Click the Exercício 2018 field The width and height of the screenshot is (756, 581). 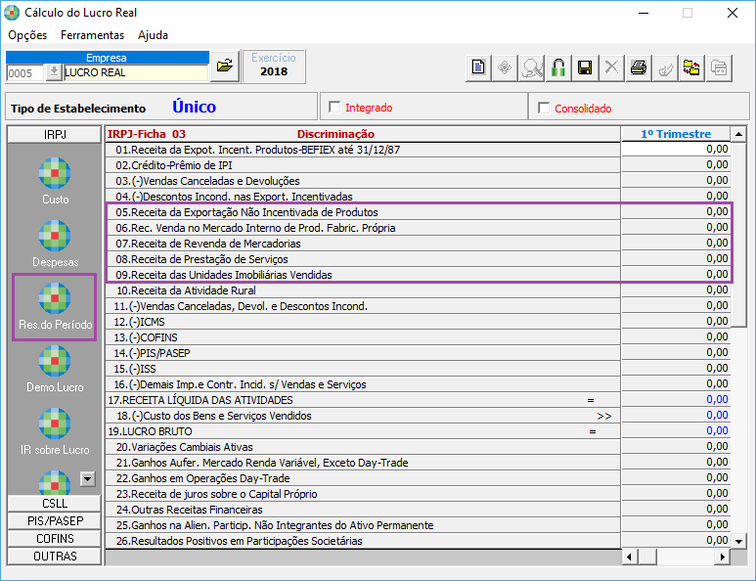[273, 66]
